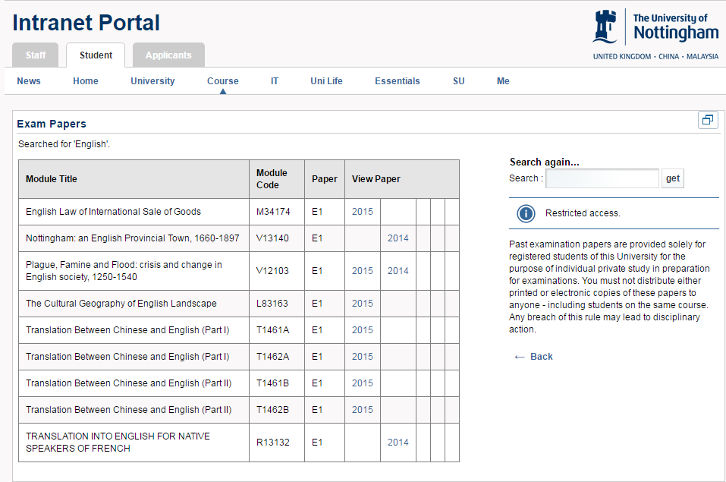The height and width of the screenshot is (482, 726).
Task: Open the News menu item
Action: [x=29, y=81]
